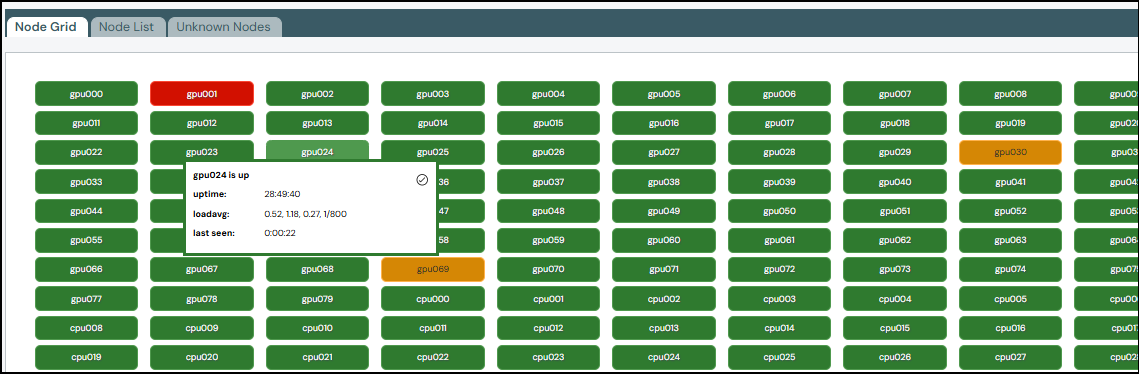Select node gpu004
Image resolution: width=1139 pixels, height=374 pixels.
coord(548,94)
